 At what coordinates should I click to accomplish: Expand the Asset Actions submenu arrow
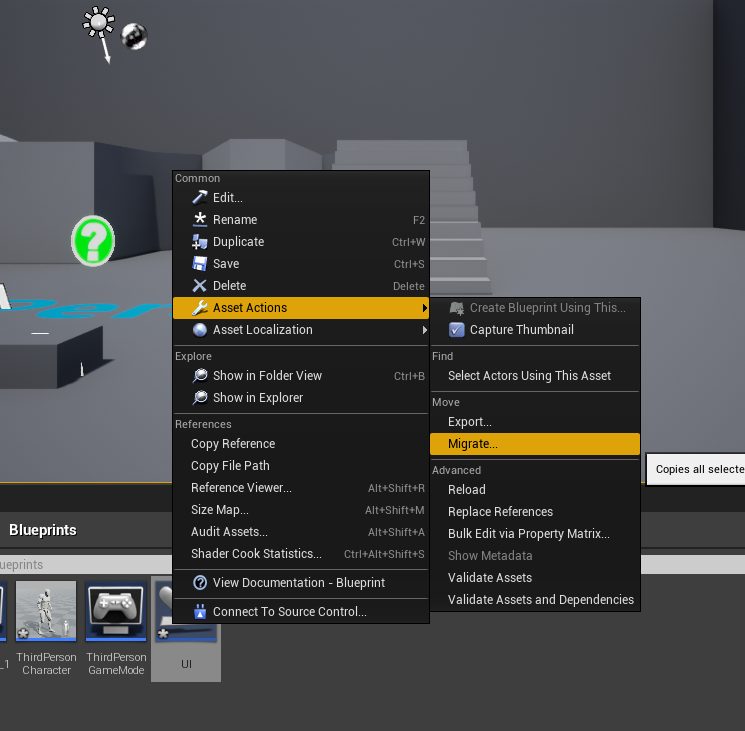(x=424, y=308)
